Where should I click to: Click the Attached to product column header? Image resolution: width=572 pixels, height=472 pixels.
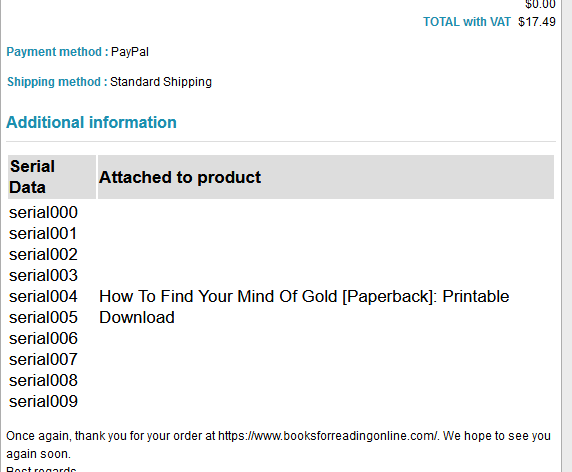(326, 177)
